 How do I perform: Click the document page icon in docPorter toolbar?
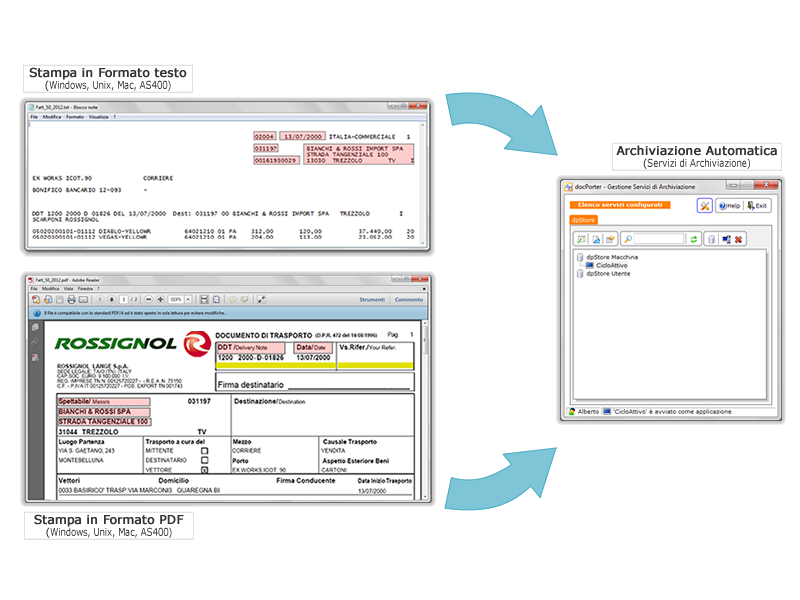595,239
